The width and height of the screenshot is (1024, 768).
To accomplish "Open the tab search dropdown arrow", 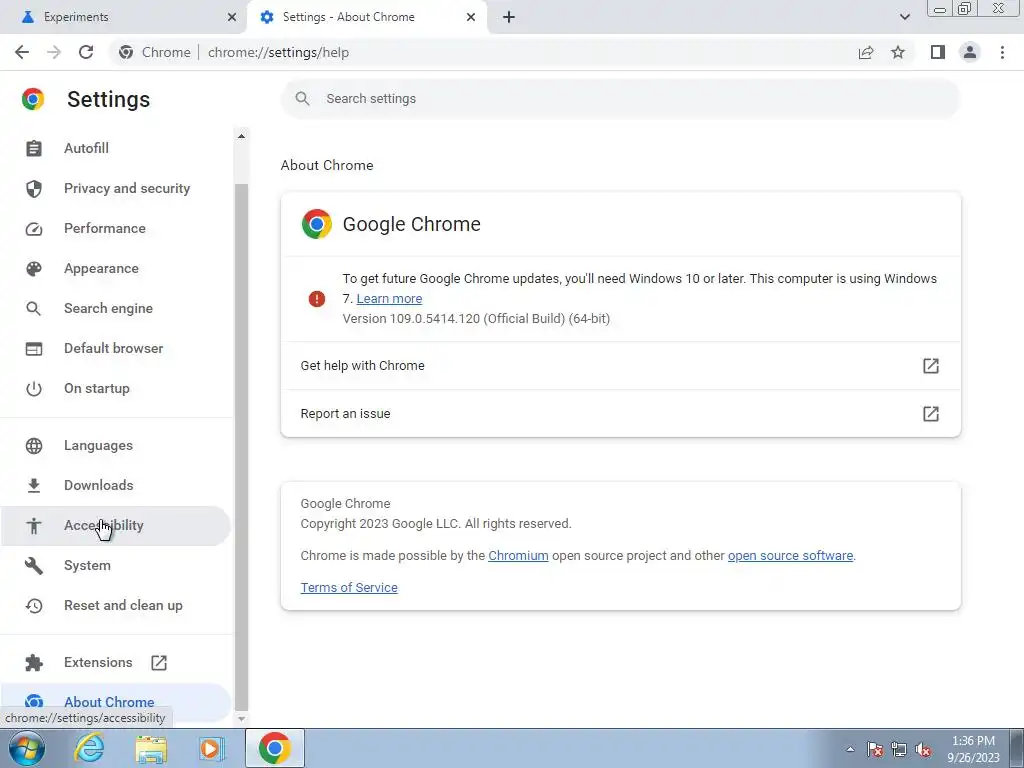I will 904,17.
